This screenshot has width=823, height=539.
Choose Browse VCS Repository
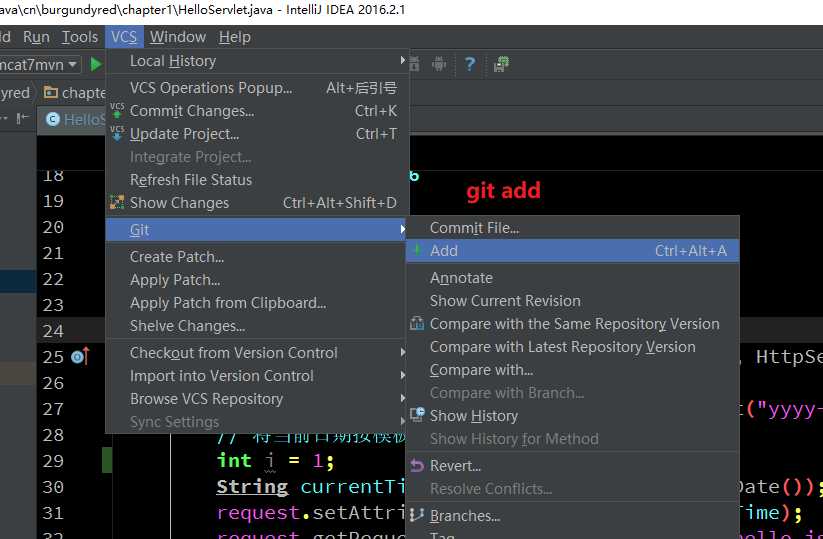[257, 399]
